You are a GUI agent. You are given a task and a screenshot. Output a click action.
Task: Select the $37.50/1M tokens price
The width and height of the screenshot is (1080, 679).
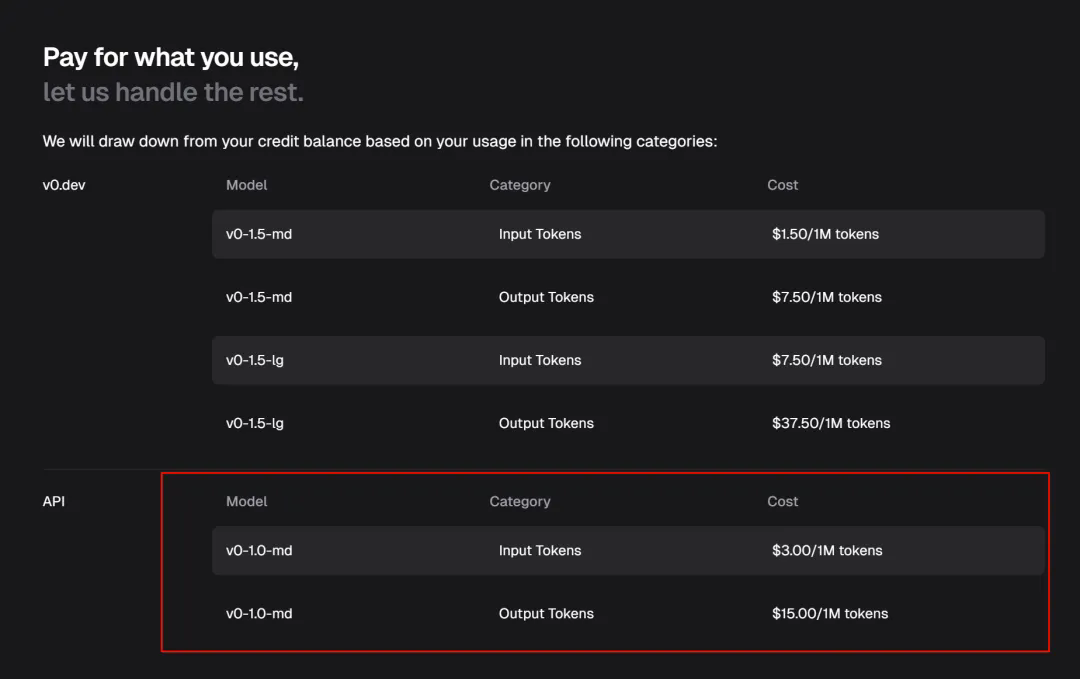[x=829, y=423]
